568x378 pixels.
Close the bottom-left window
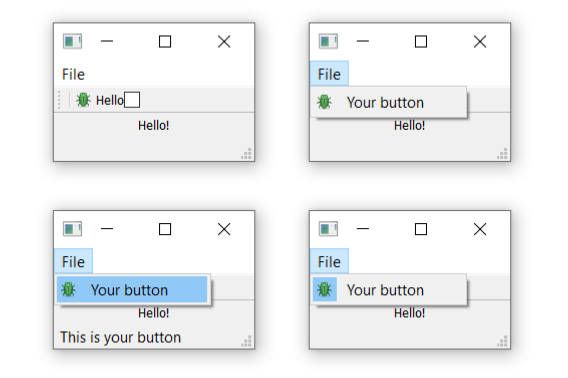224,229
